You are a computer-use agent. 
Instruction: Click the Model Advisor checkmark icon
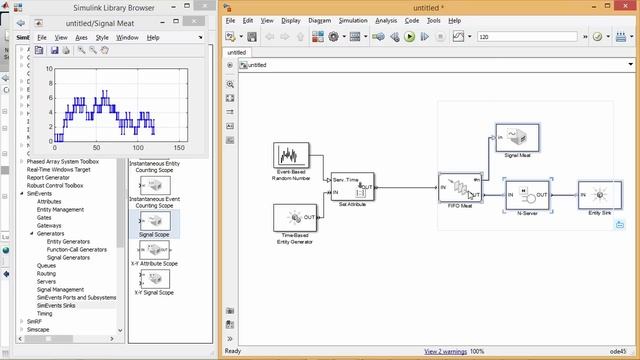[597, 37]
